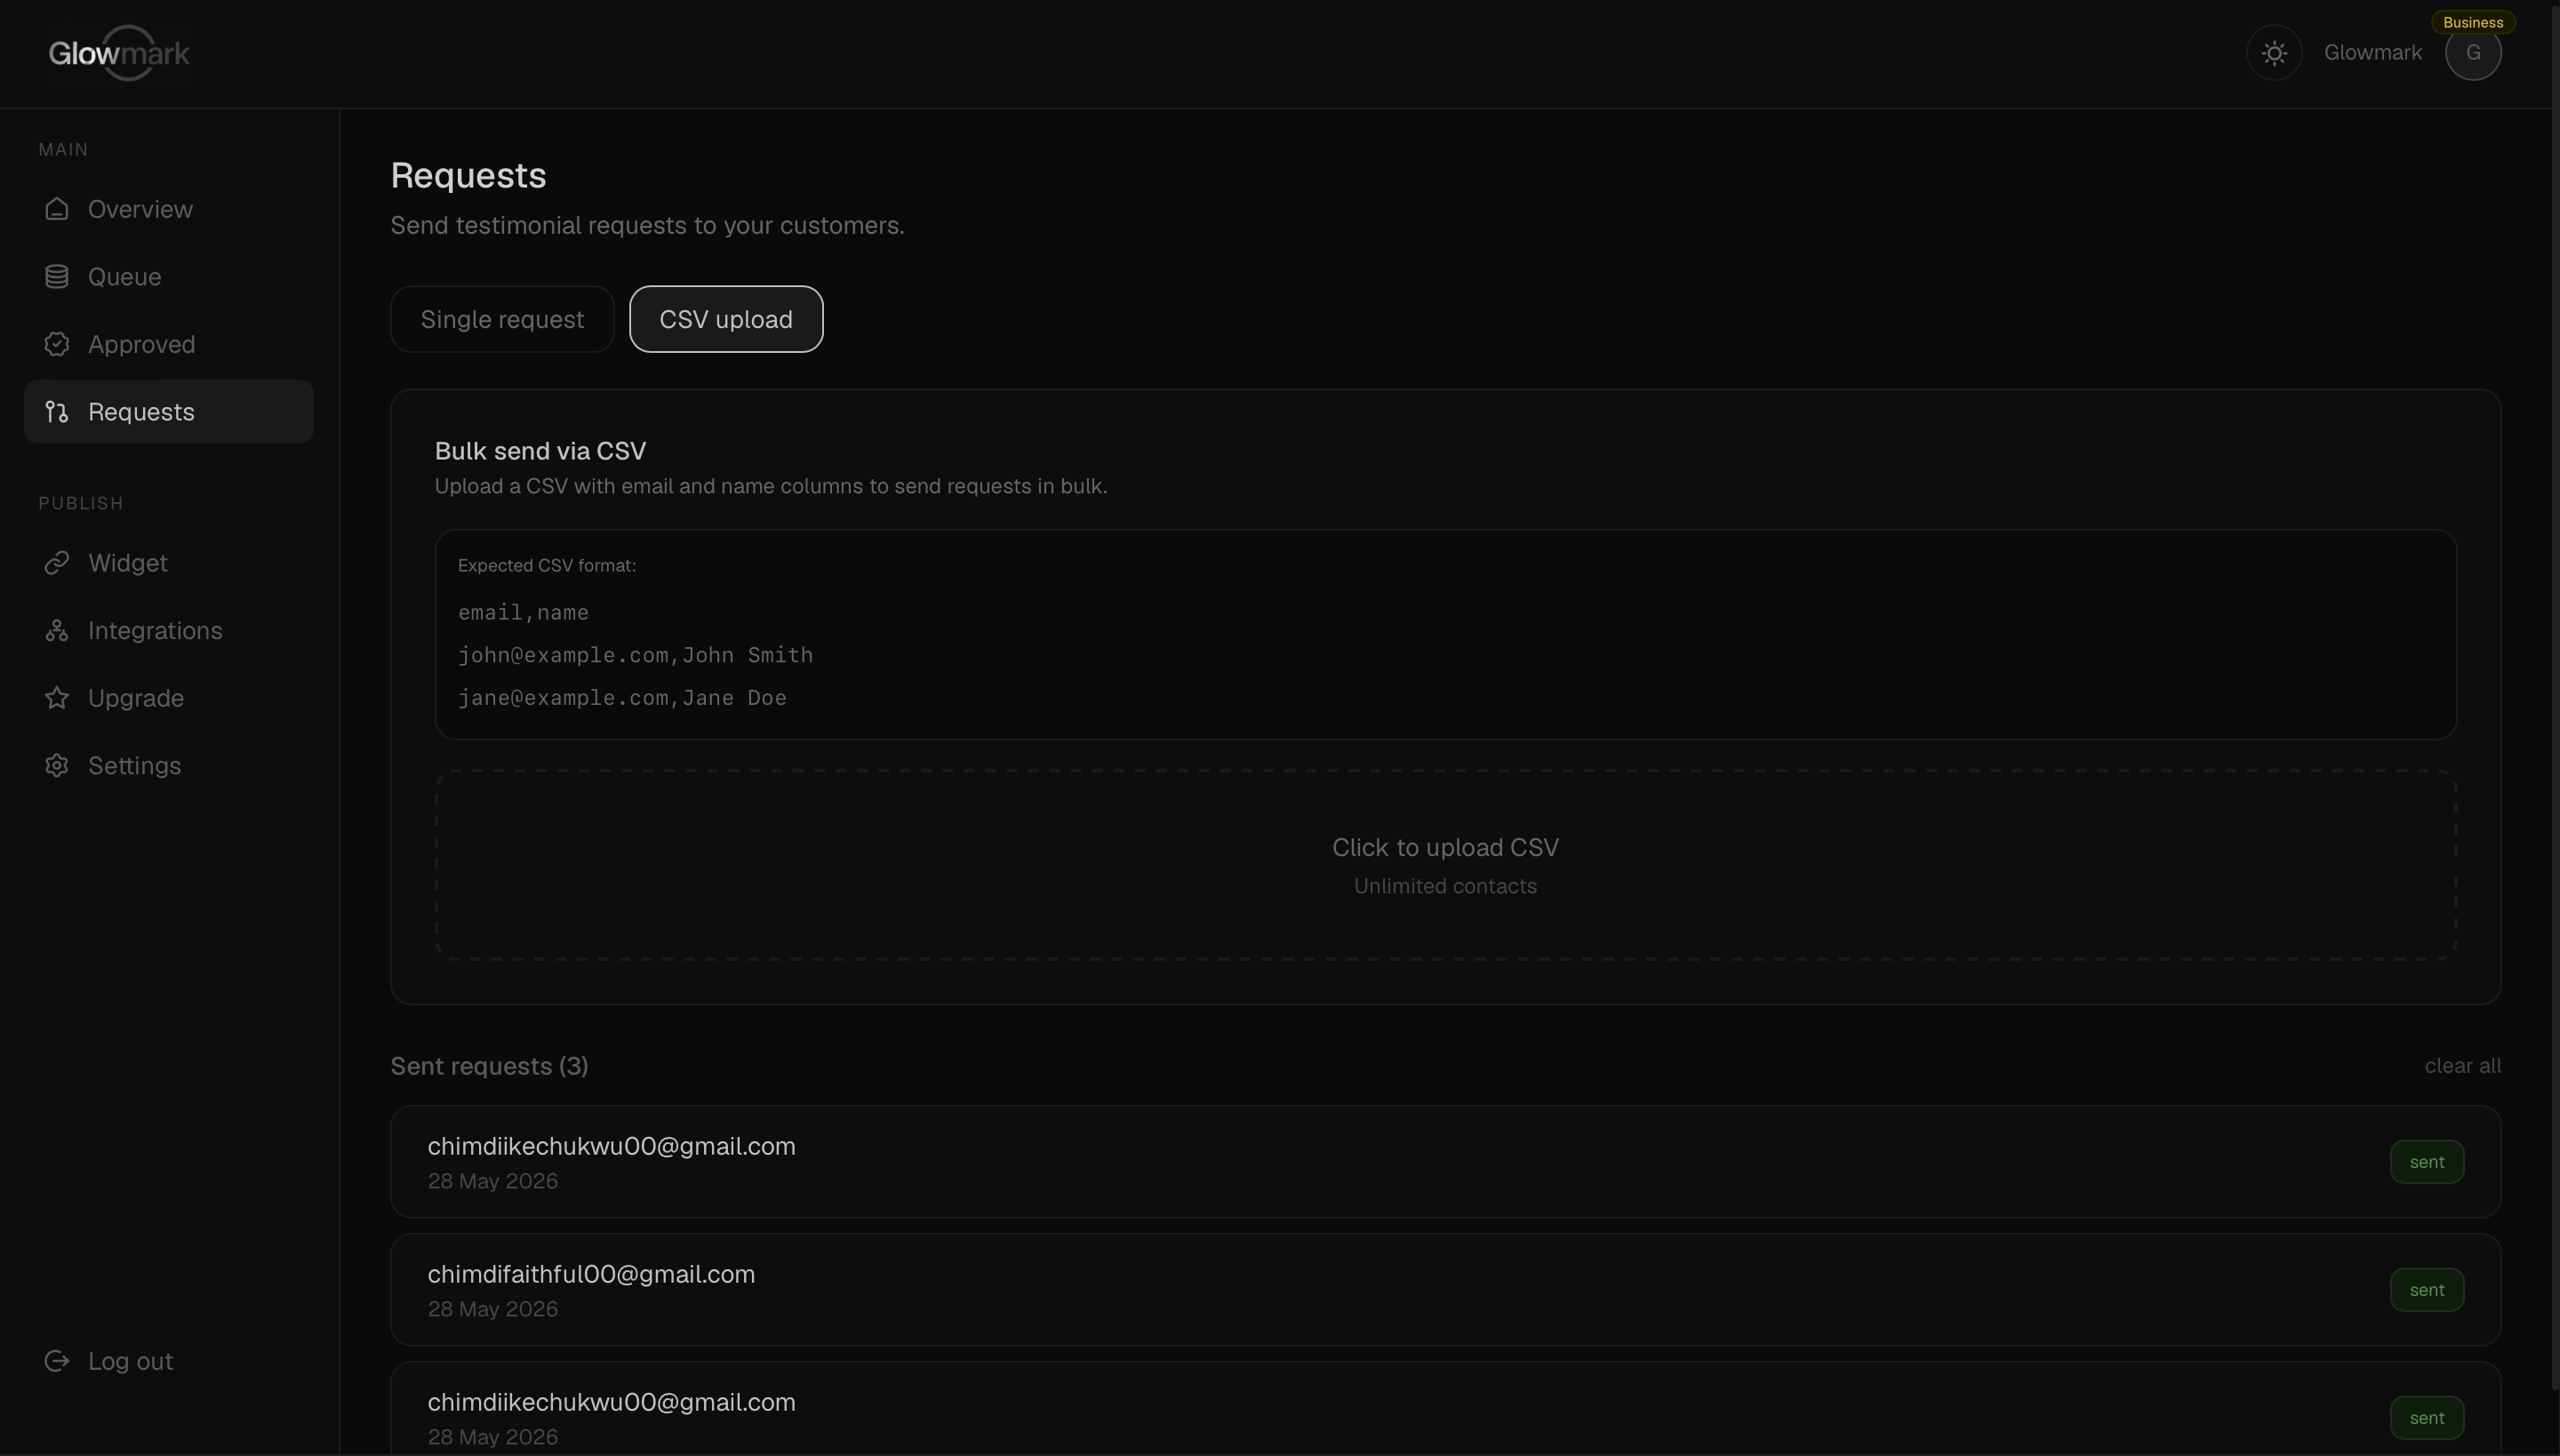The image size is (2560, 1456).
Task: Click the Sent requests (3) heading
Action: coord(489,1066)
